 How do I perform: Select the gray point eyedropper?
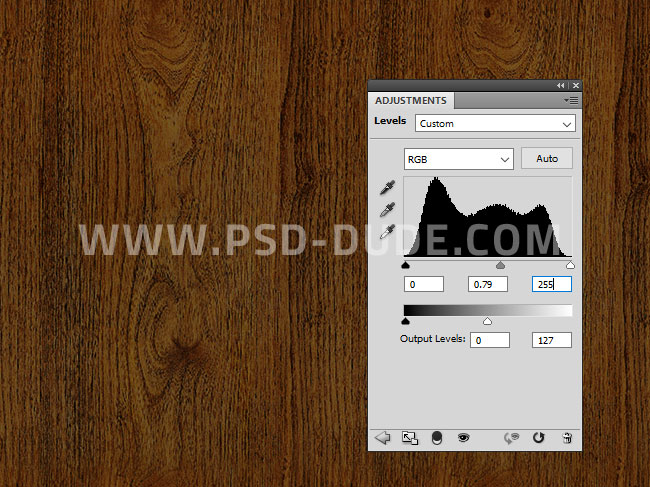tap(388, 210)
